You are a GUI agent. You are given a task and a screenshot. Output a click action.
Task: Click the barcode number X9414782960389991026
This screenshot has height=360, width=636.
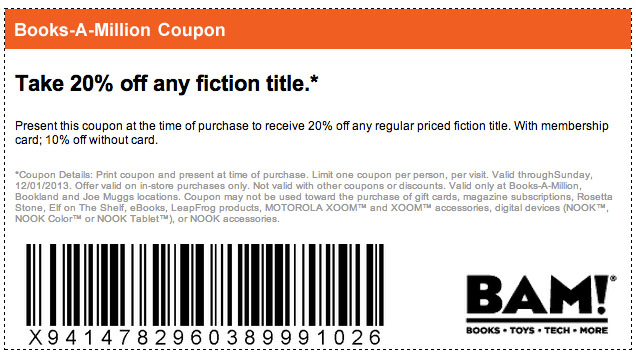(x=205, y=337)
